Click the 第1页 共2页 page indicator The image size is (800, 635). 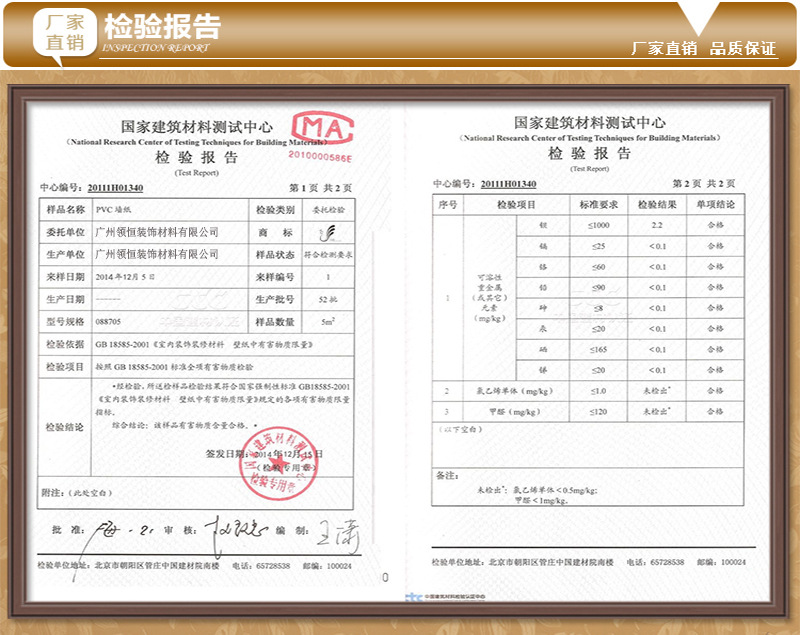[320, 188]
